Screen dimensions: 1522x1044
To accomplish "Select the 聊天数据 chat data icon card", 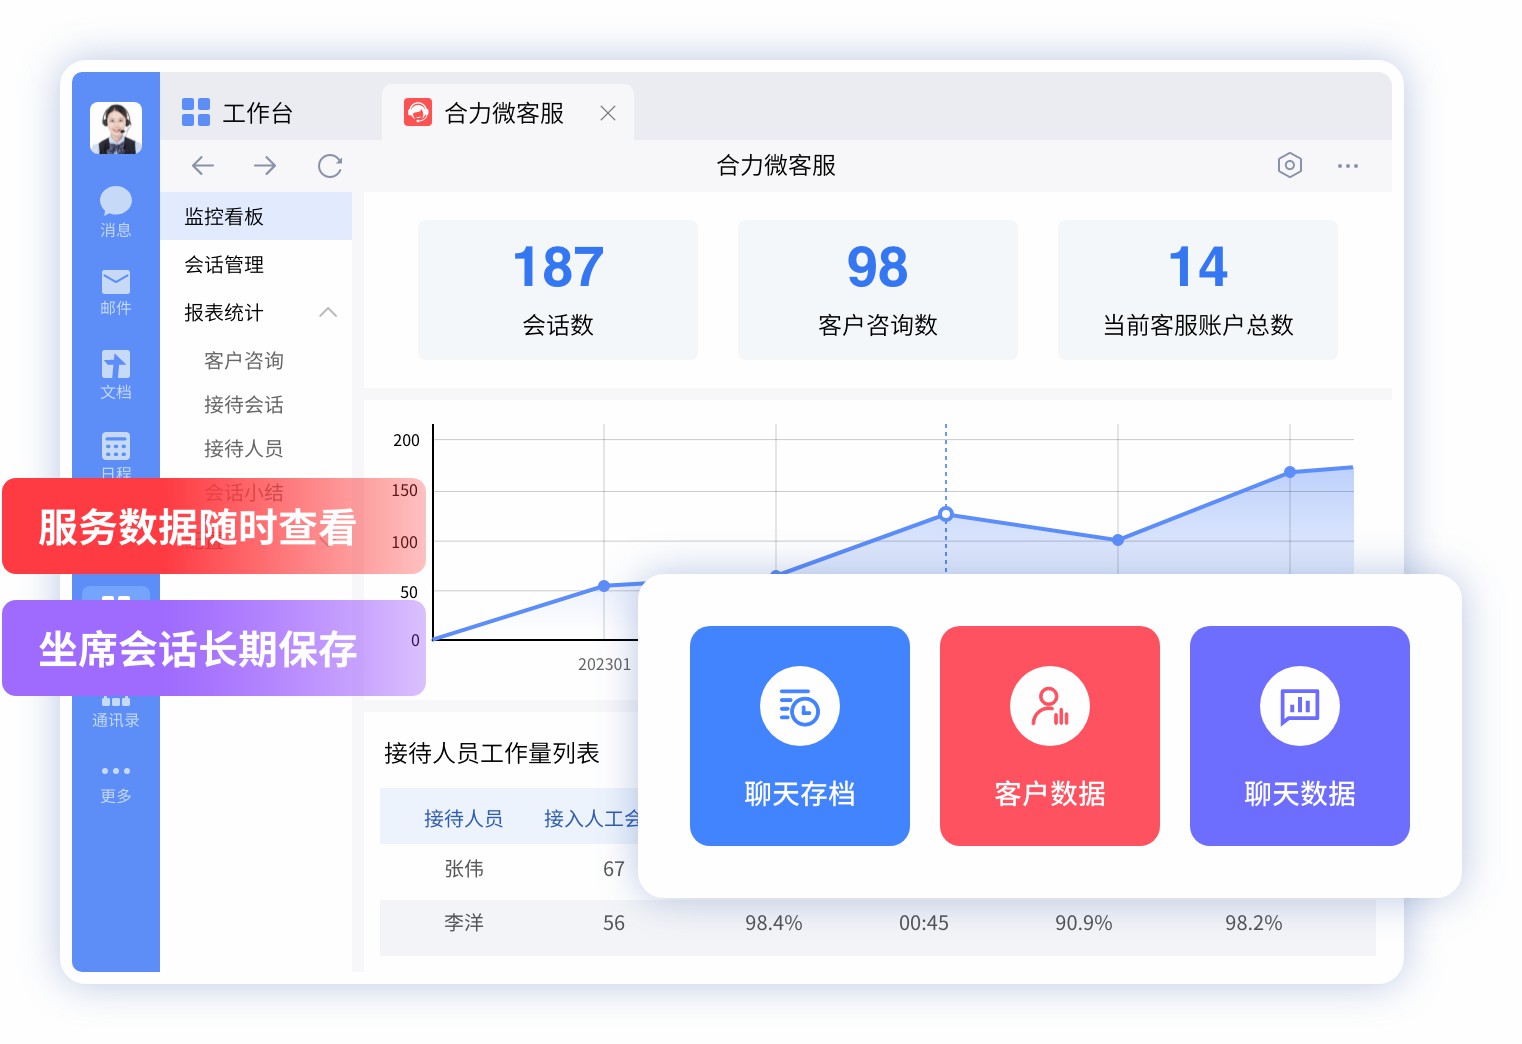I will click(x=1299, y=705).
